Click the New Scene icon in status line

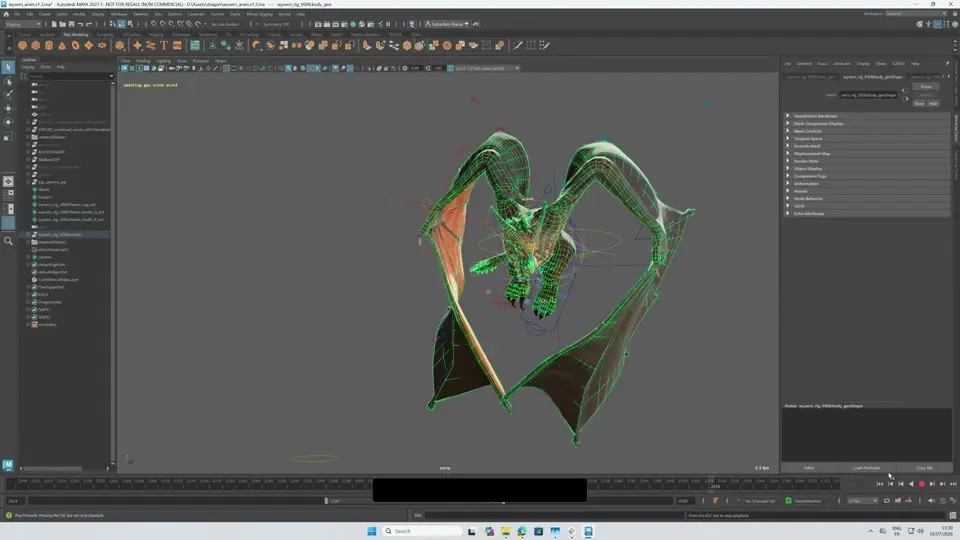tap(54, 24)
